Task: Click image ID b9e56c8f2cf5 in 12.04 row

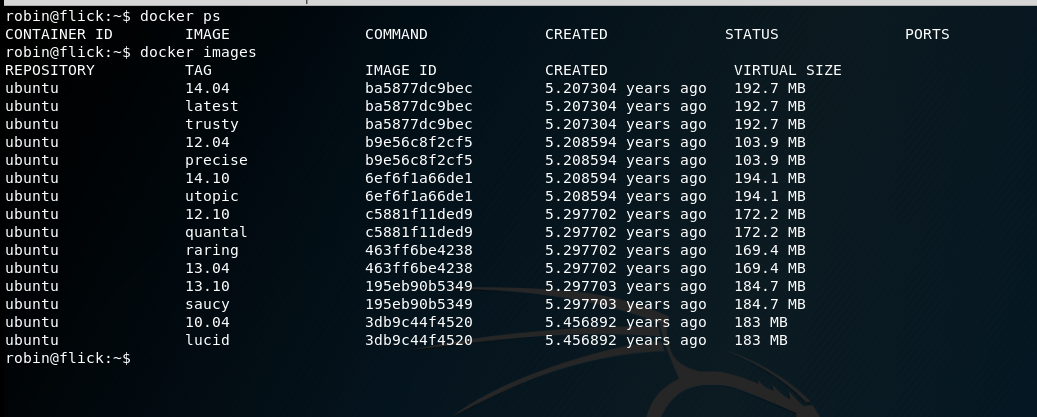Action: point(419,142)
